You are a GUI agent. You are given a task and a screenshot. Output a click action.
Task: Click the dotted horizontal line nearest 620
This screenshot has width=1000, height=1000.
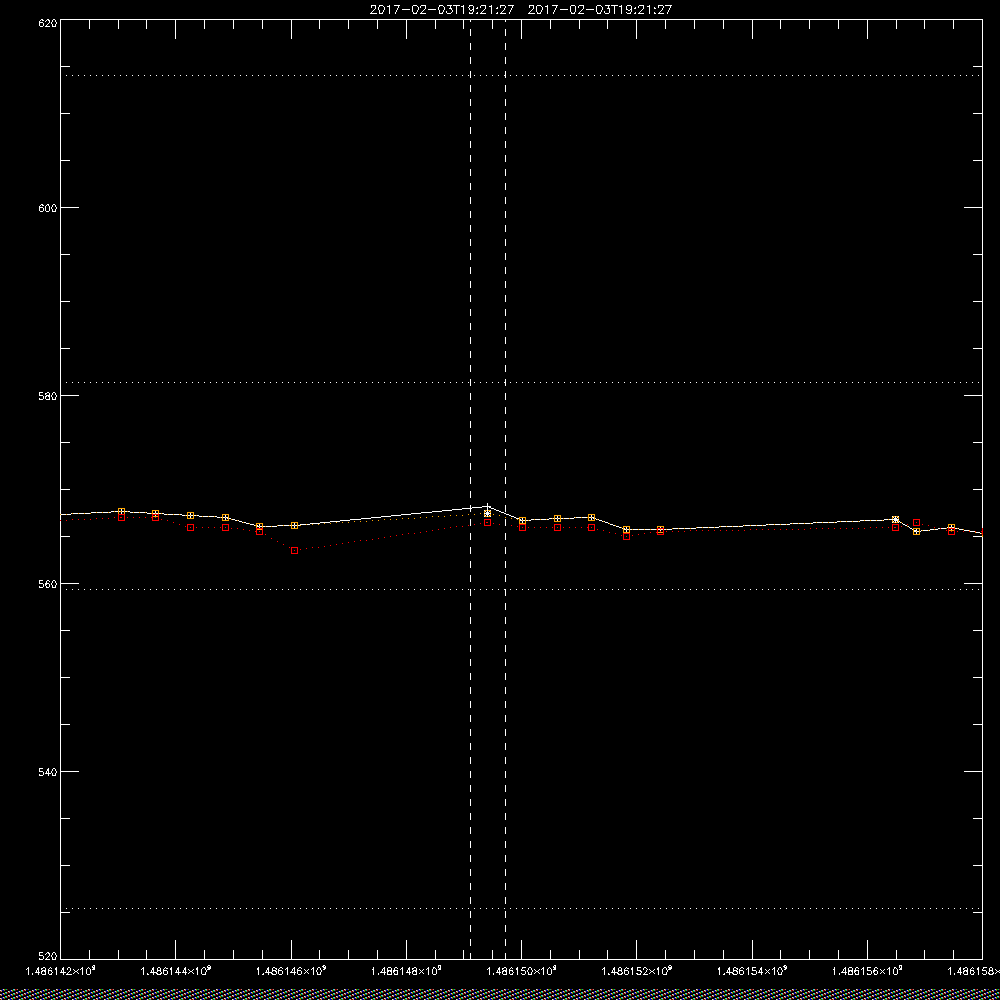pos(521,75)
